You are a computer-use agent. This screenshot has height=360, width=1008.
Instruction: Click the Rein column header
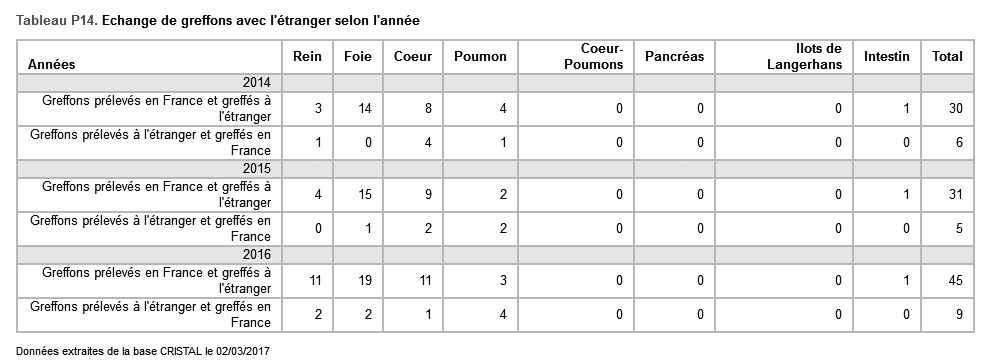[307, 57]
